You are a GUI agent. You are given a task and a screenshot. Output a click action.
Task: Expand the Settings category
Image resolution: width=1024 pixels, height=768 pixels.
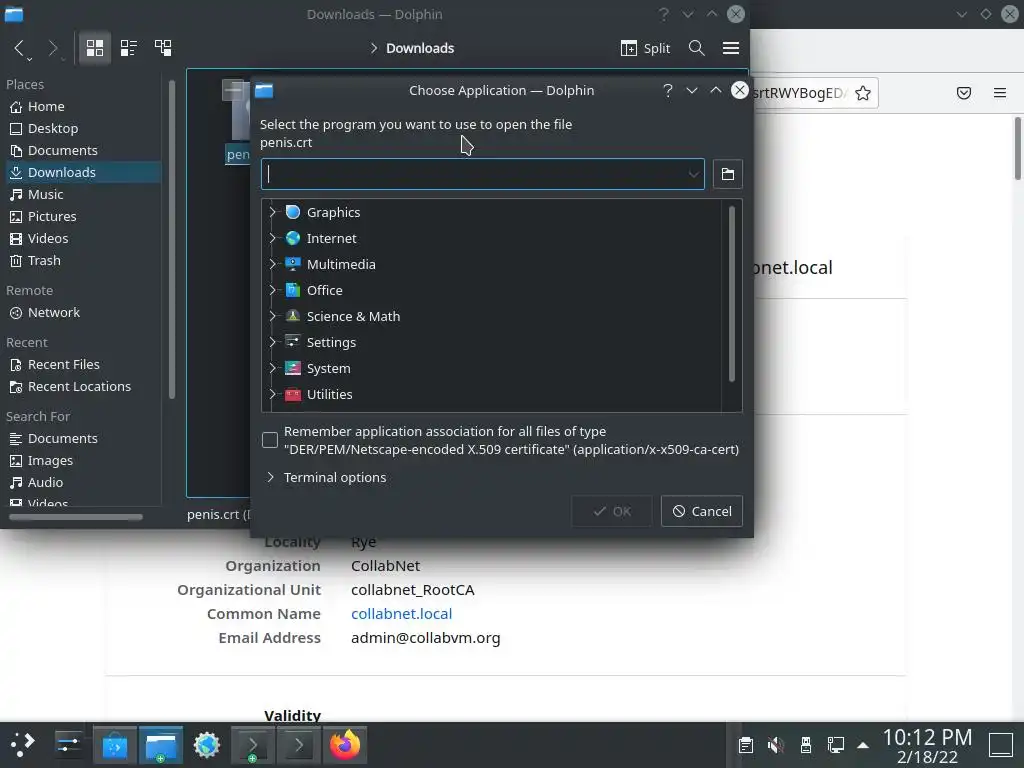point(272,342)
